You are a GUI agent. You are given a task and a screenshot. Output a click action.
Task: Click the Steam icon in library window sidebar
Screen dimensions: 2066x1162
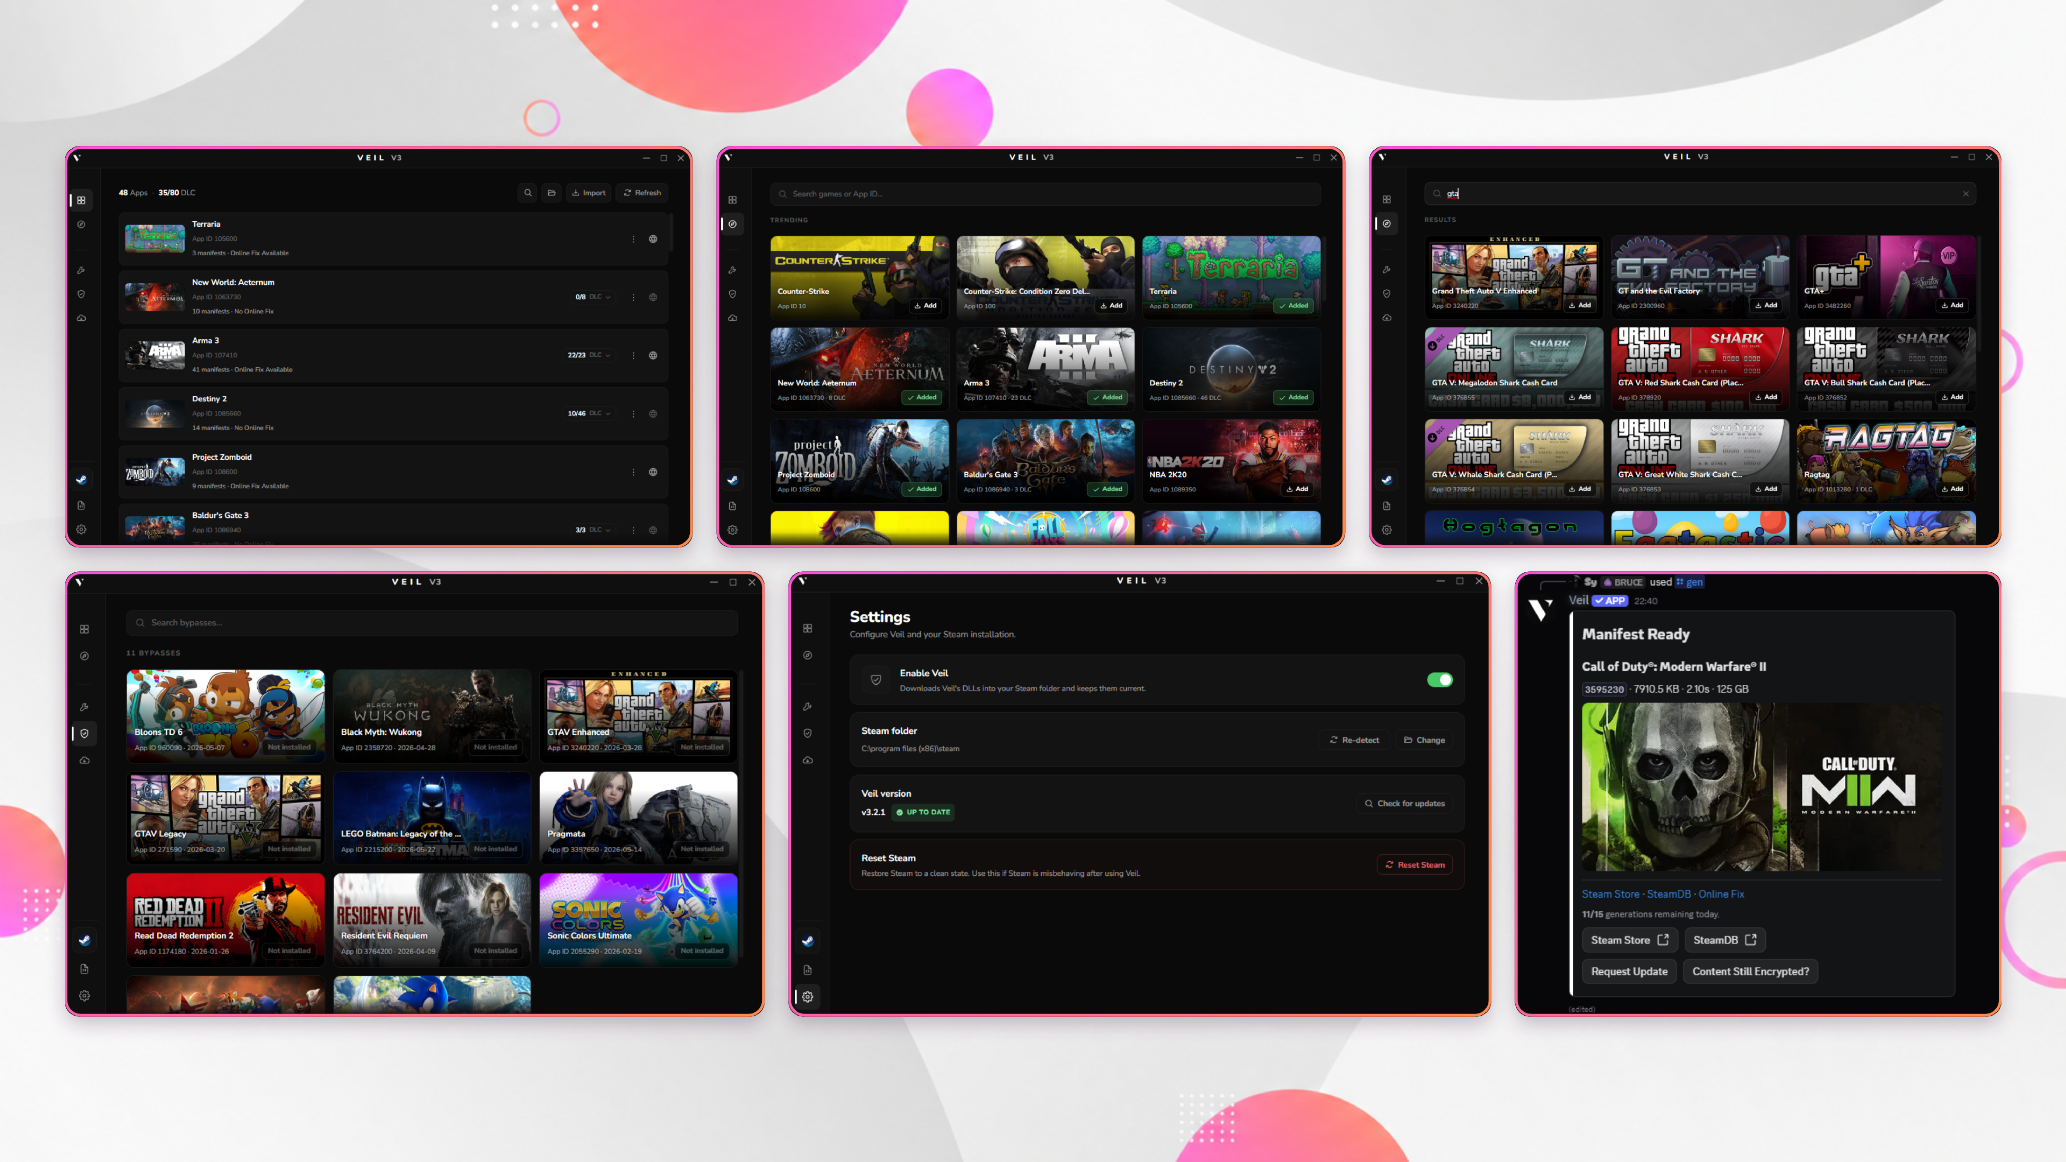tap(82, 480)
